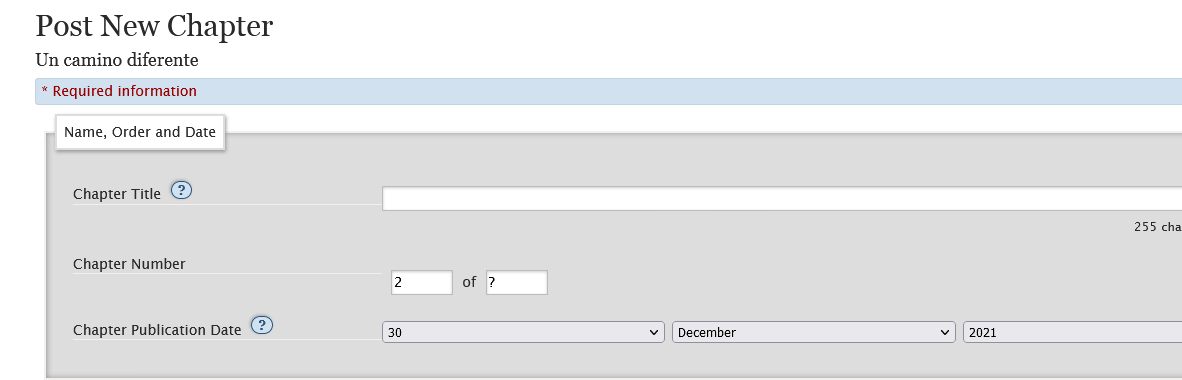Click the red asterisk in the required notice

coord(44,91)
